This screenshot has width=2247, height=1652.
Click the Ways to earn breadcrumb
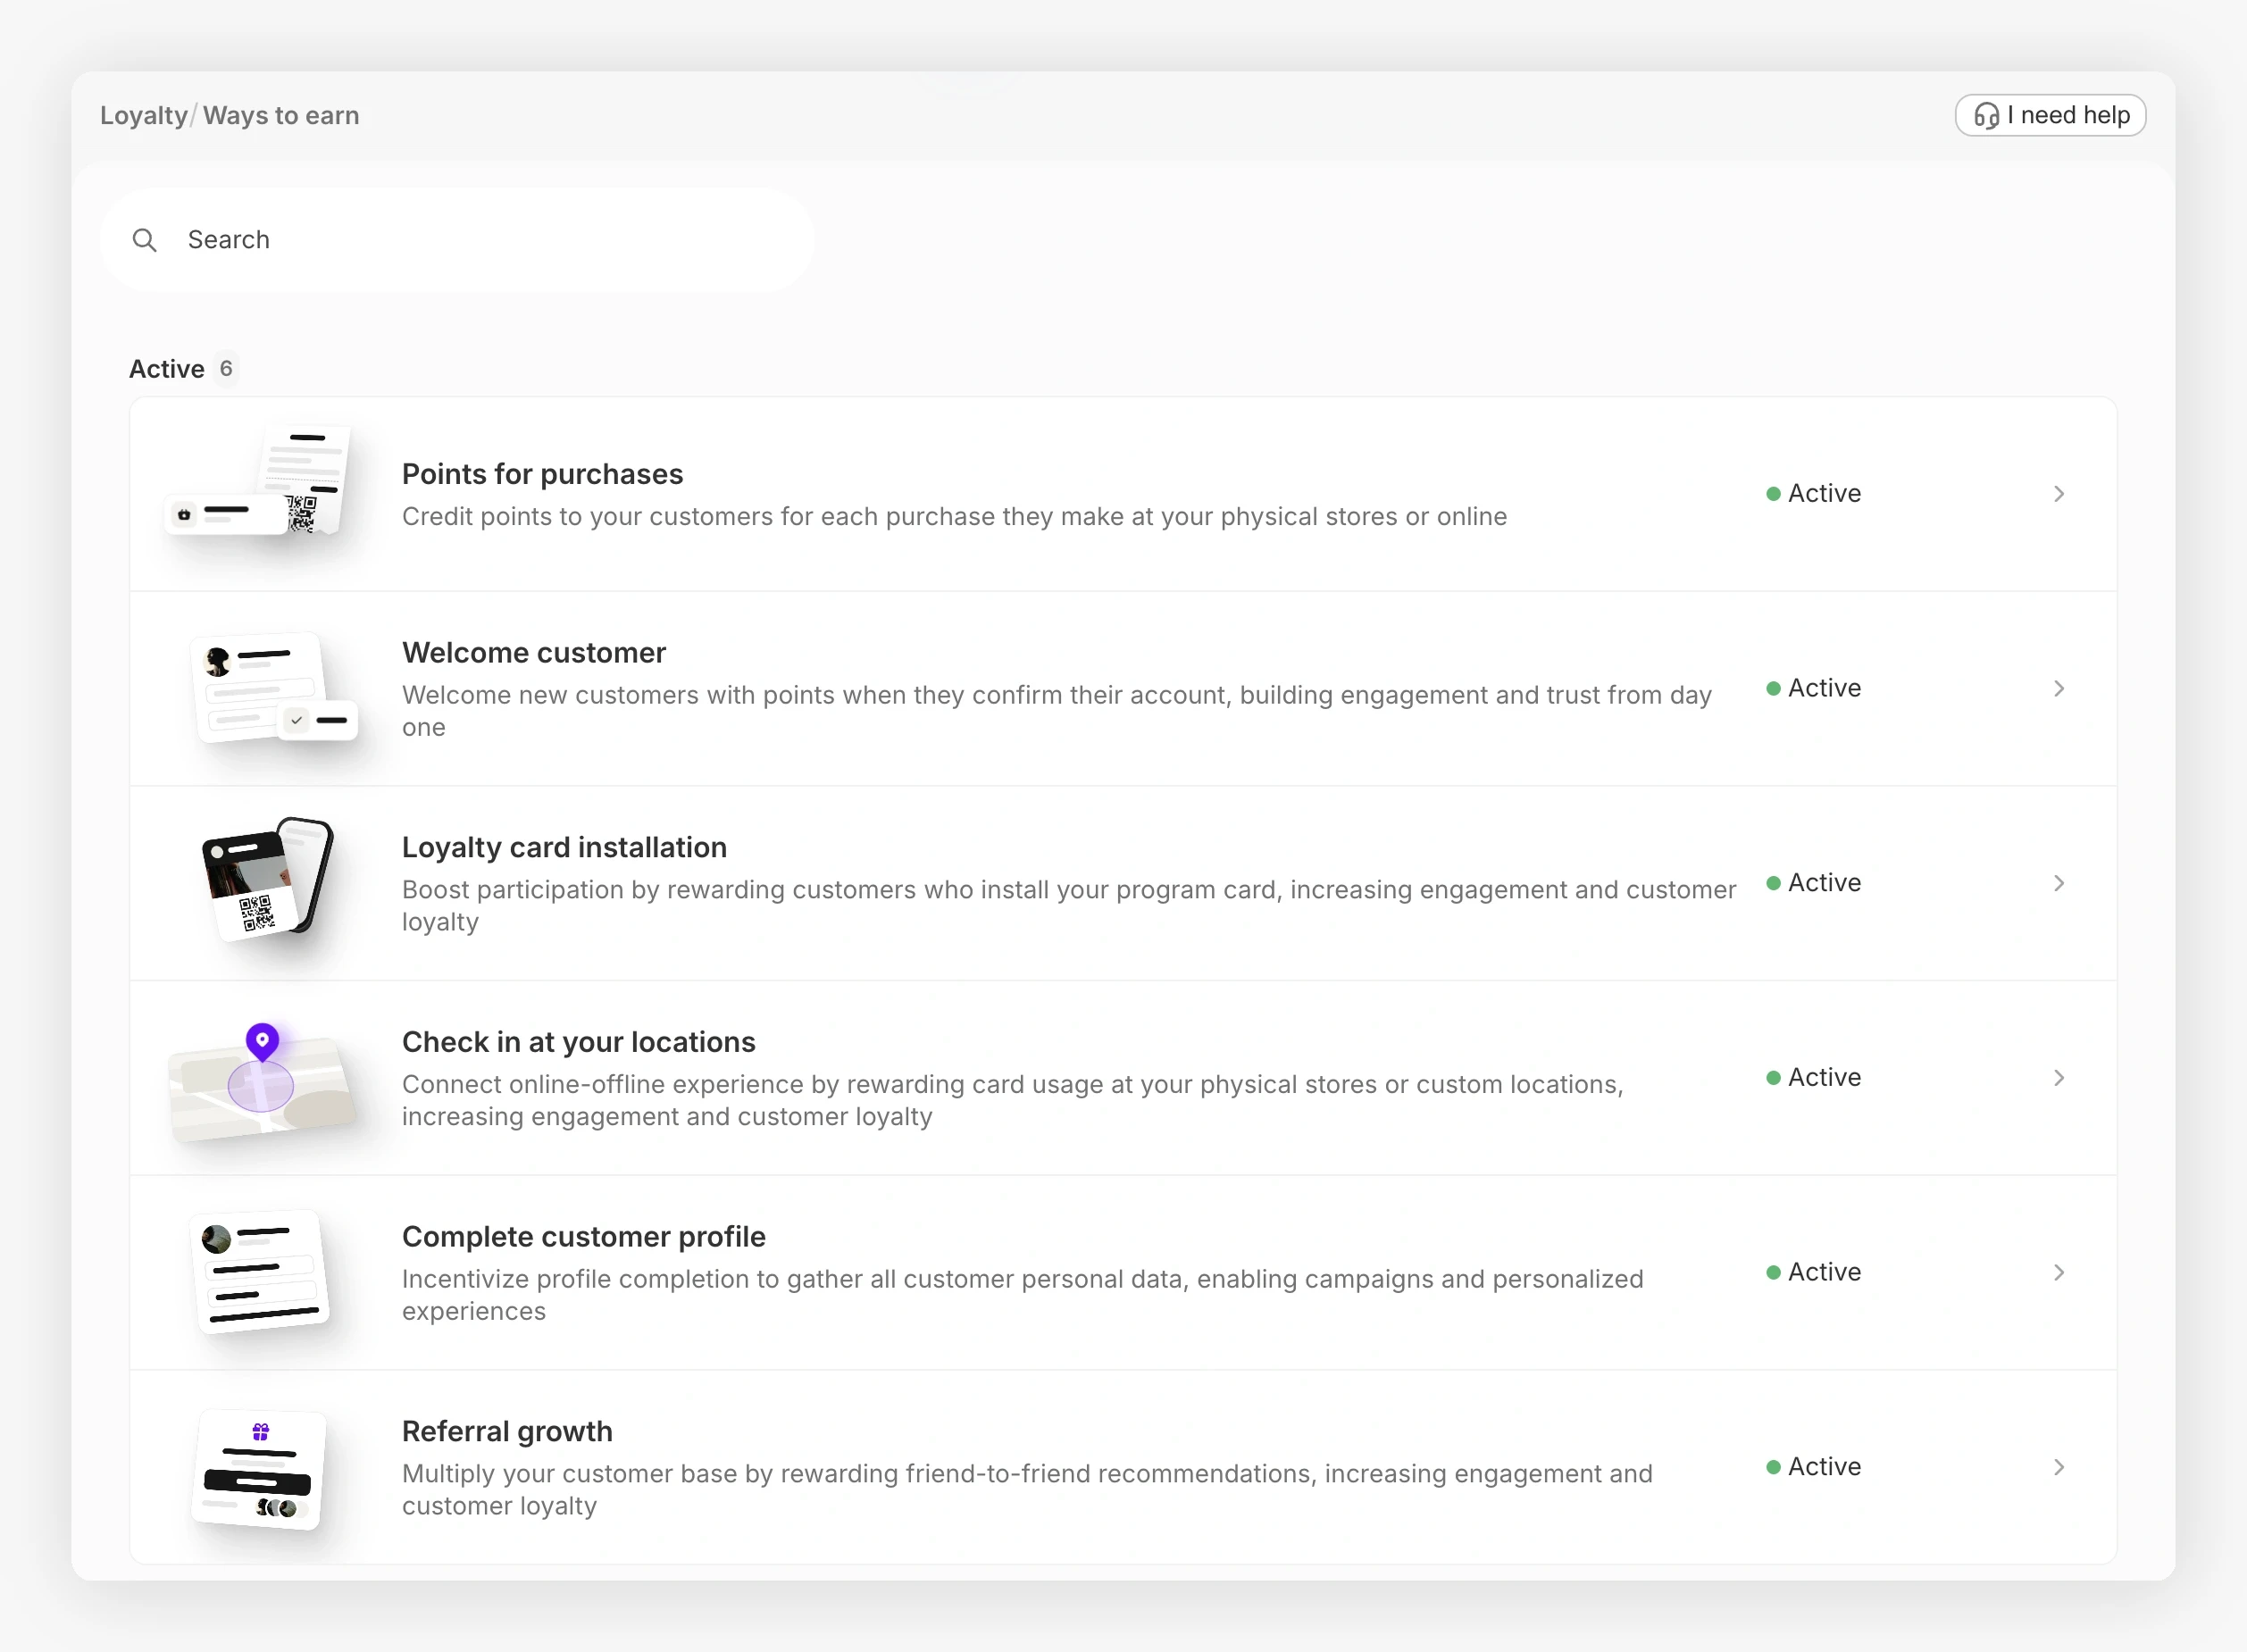pyautogui.click(x=281, y=116)
